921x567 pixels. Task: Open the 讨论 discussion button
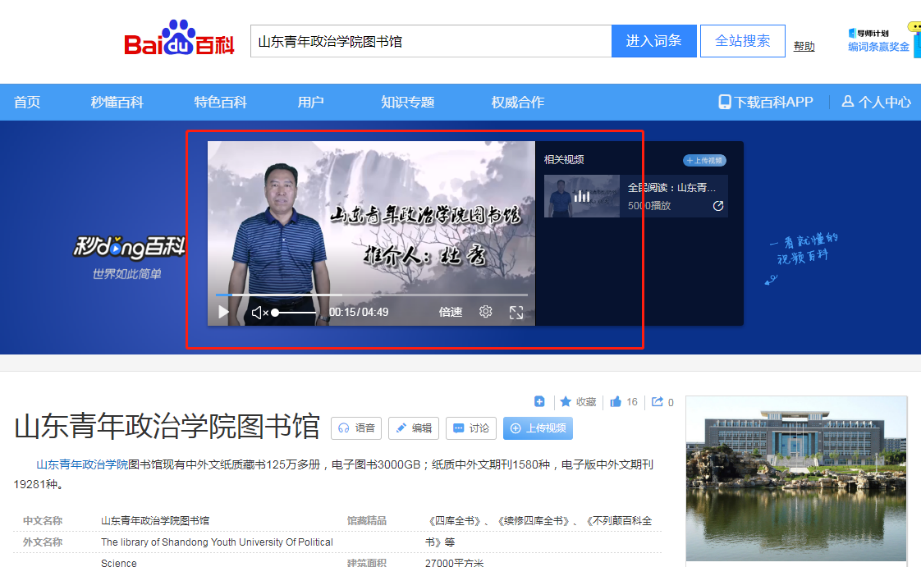(471, 428)
